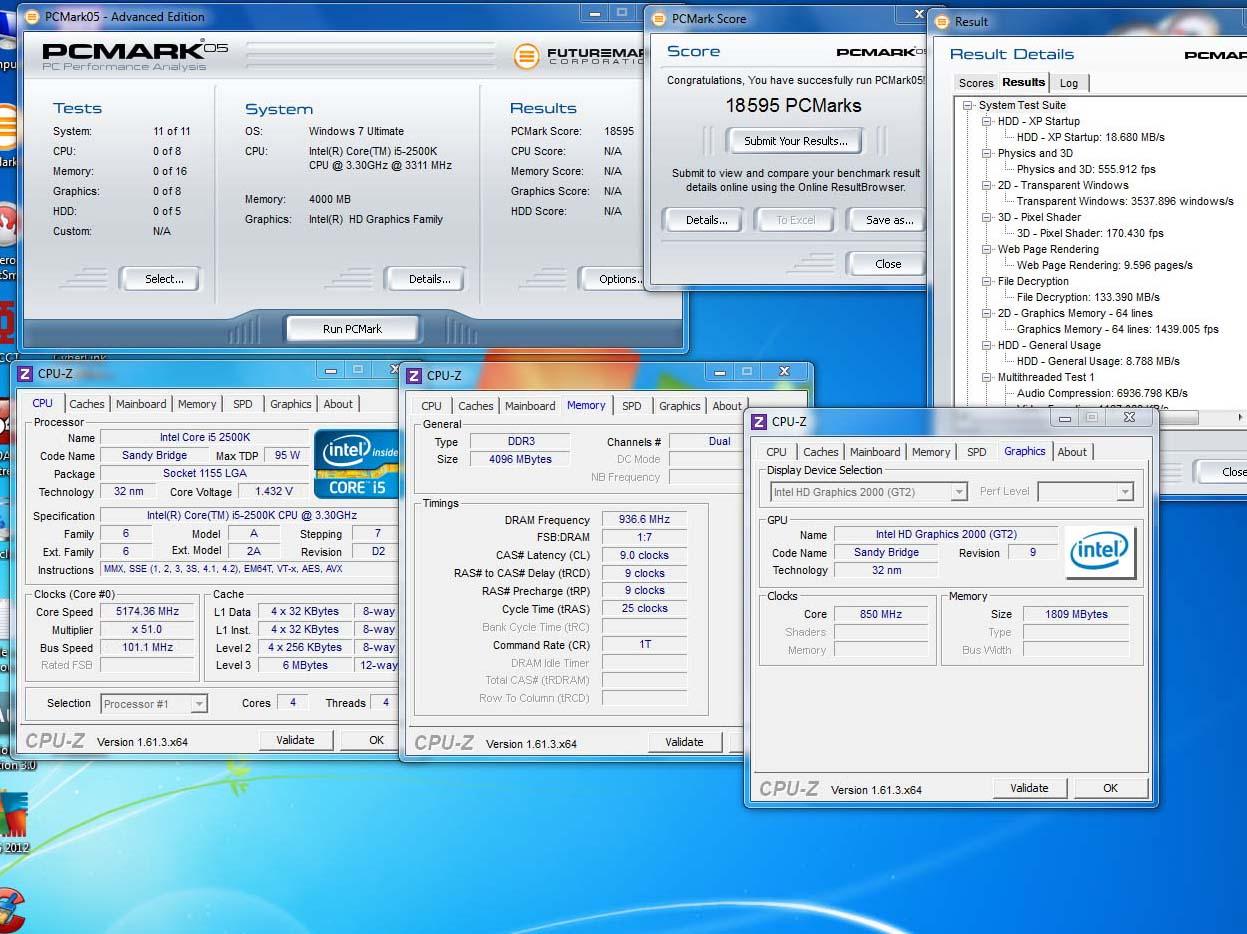The width and height of the screenshot is (1247, 934).
Task: Open the Processor #1 selection dropdown
Action: [199, 704]
